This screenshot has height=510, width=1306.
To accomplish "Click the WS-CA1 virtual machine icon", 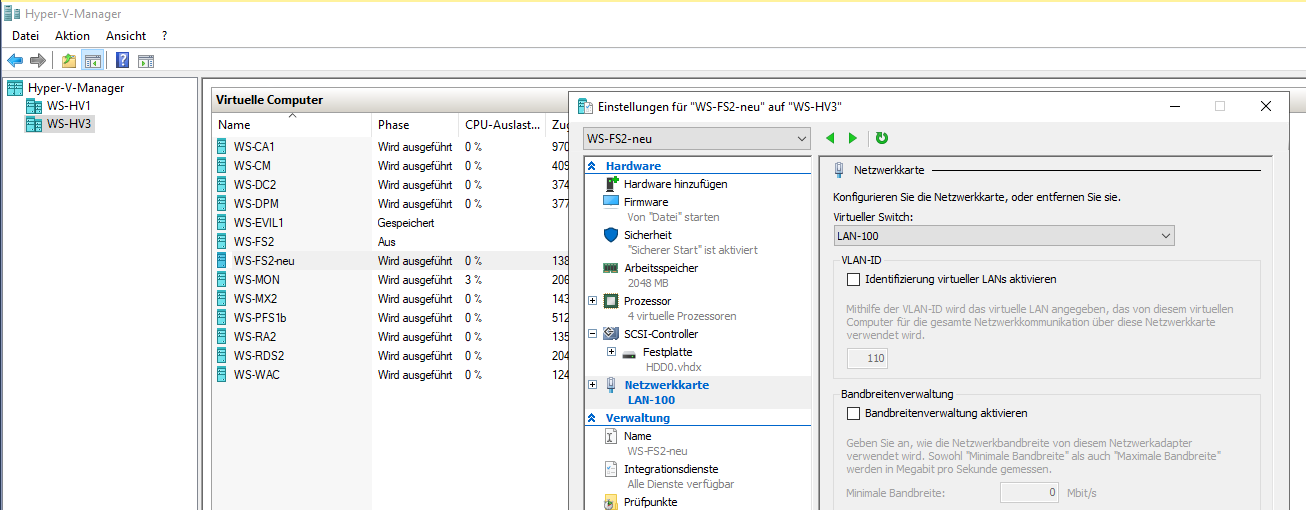I will [222, 146].
